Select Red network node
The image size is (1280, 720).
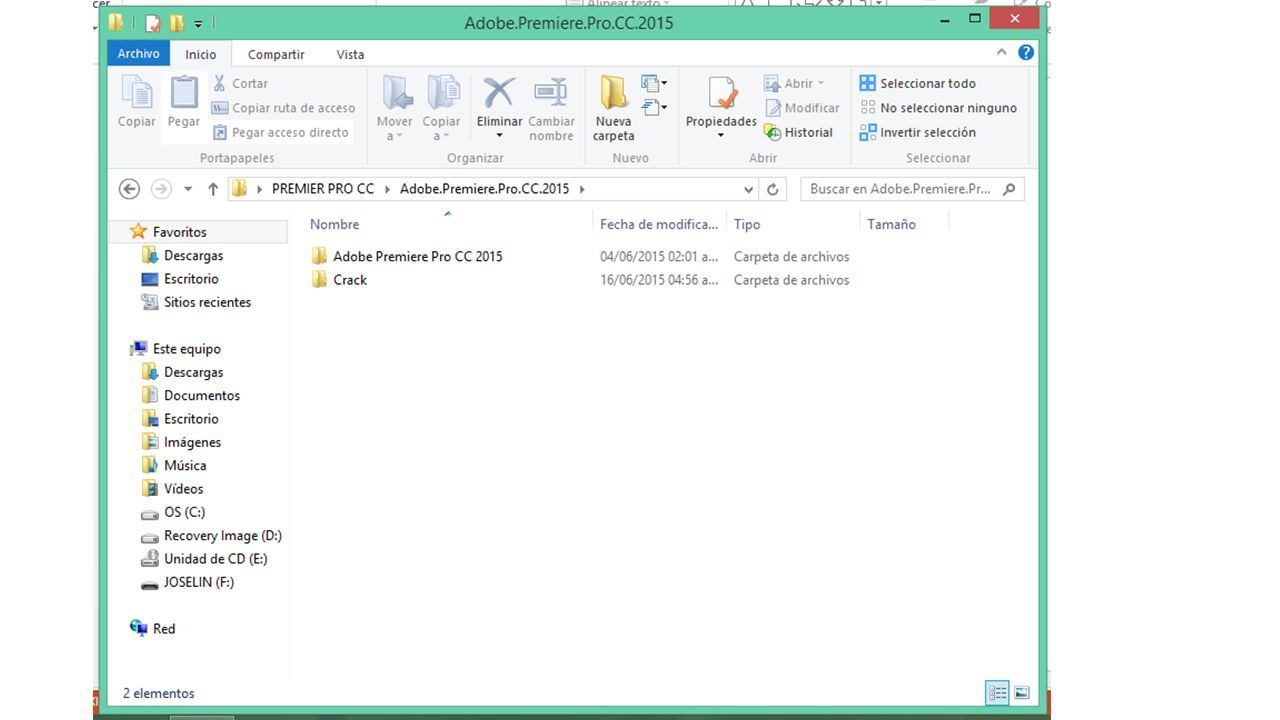pyautogui.click(x=163, y=629)
